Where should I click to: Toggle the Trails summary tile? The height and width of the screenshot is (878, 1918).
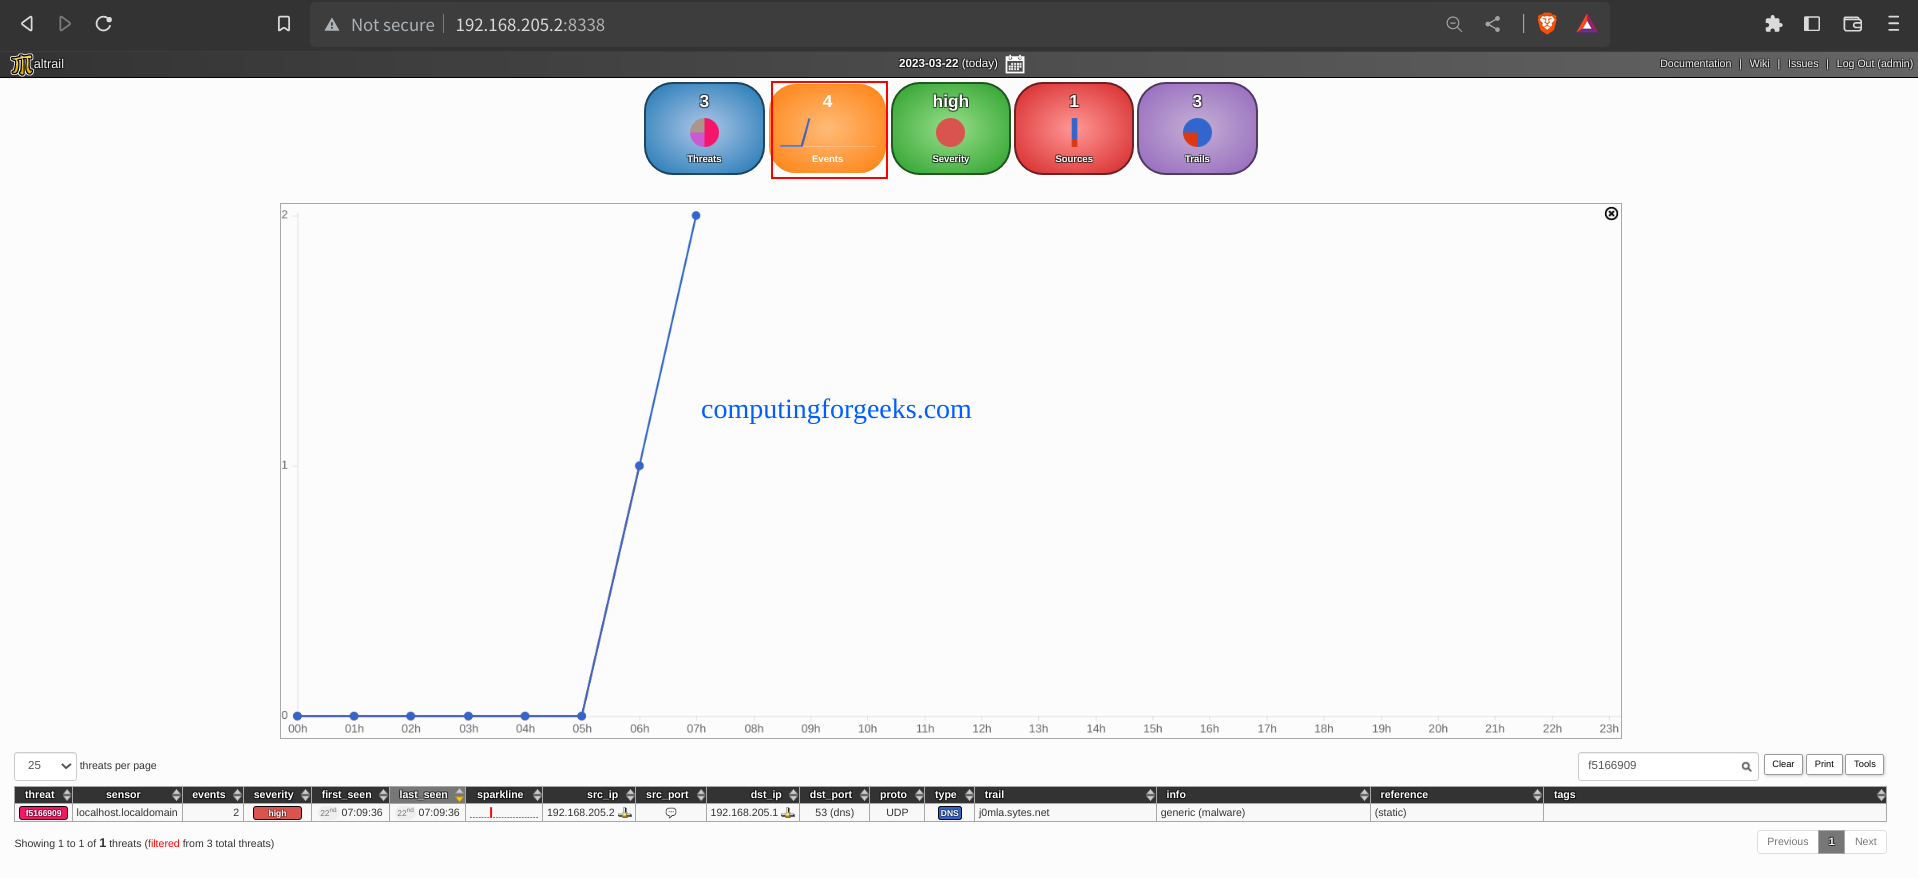click(x=1196, y=129)
